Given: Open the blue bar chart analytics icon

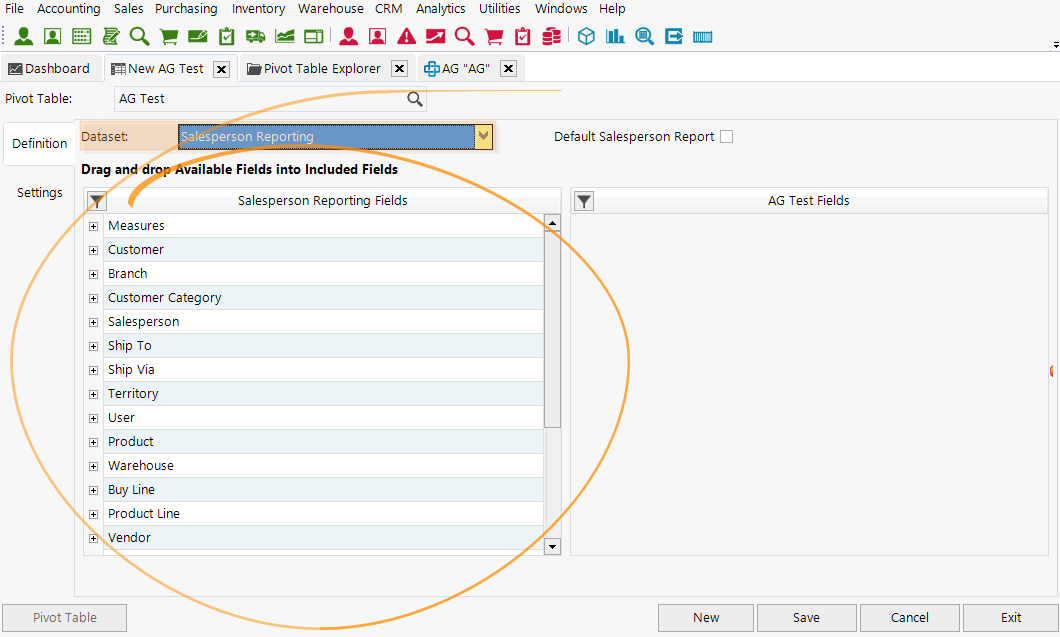Looking at the screenshot, I should pos(614,36).
